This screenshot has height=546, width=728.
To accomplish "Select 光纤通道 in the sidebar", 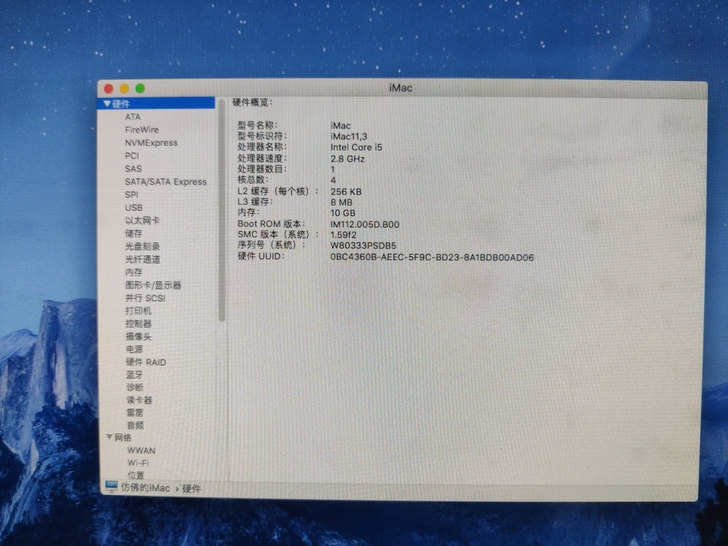I will [143, 260].
